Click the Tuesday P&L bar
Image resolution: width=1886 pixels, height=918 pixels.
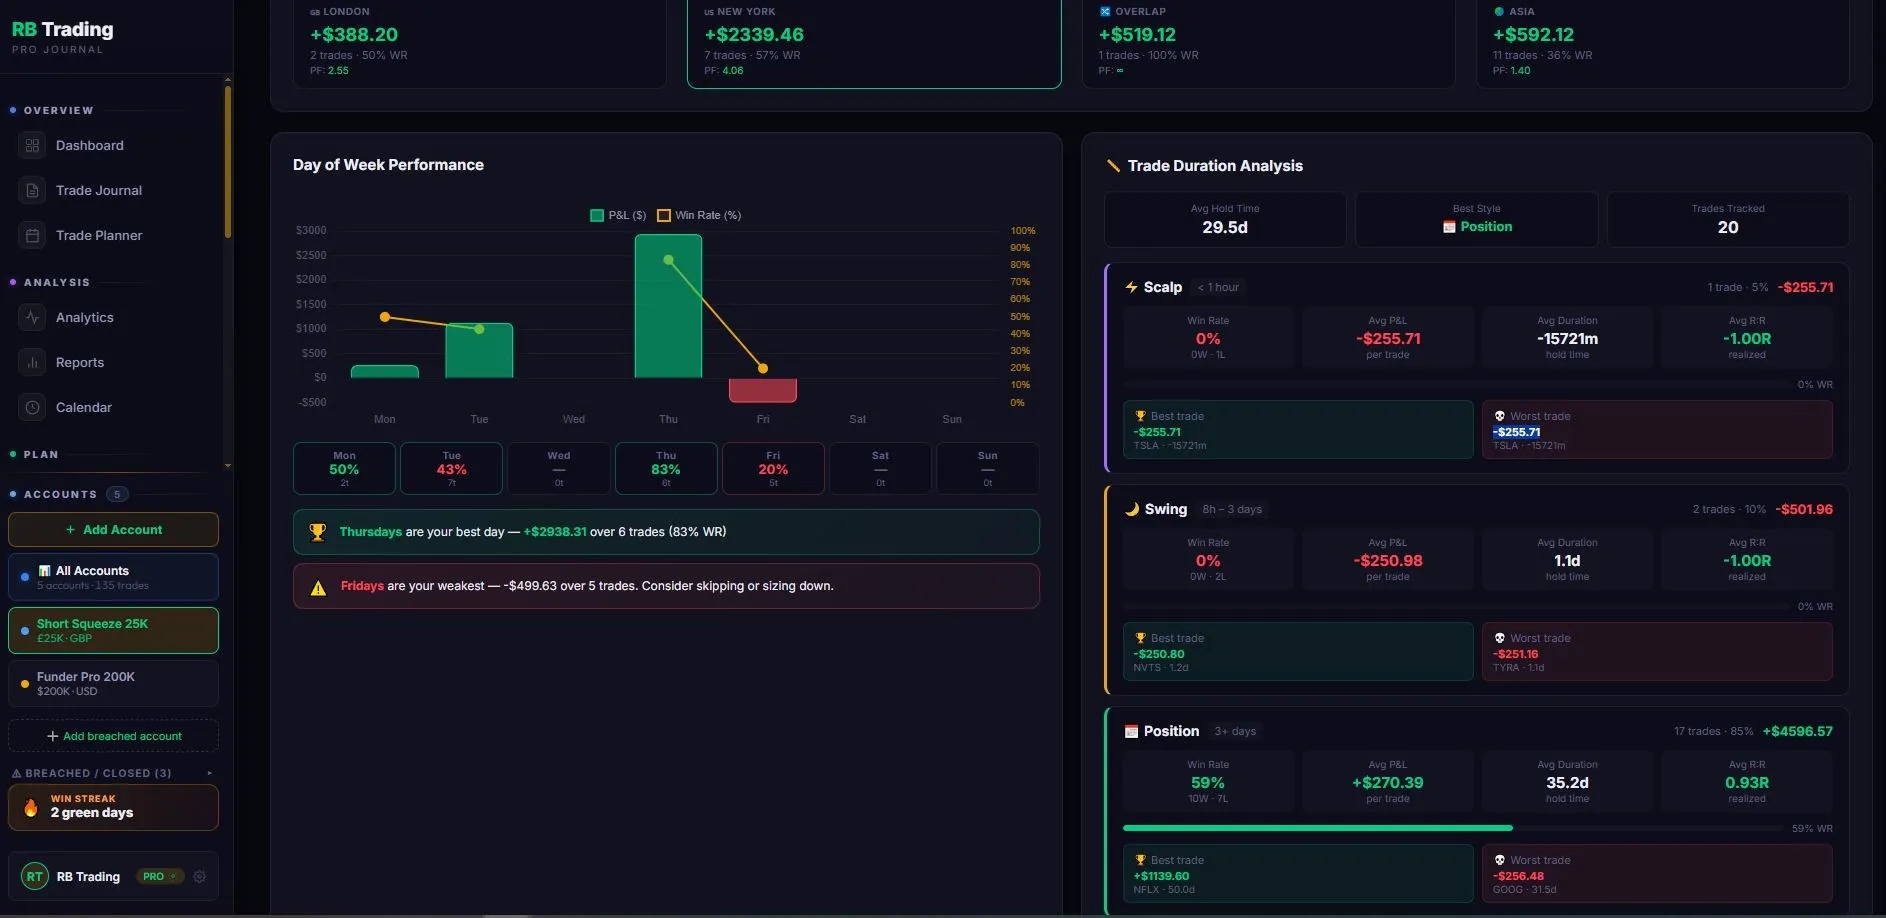point(479,350)
